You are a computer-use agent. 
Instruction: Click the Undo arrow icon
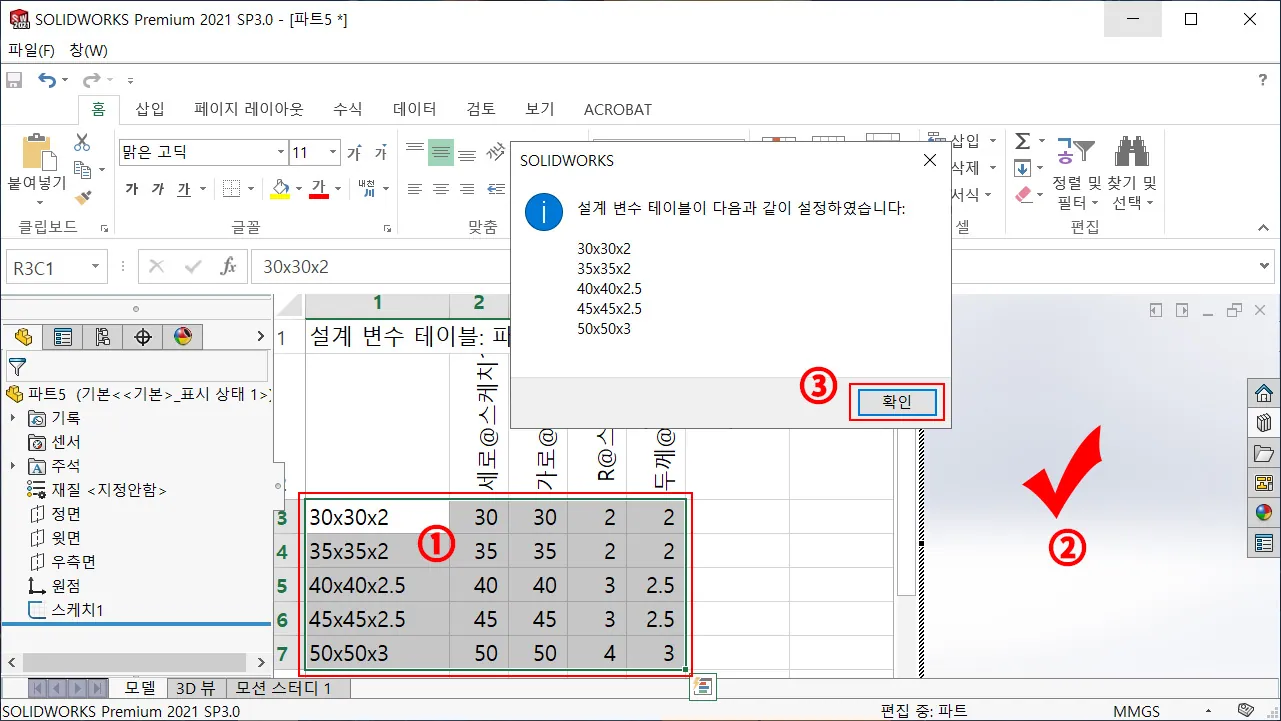(x=48, y=80)
